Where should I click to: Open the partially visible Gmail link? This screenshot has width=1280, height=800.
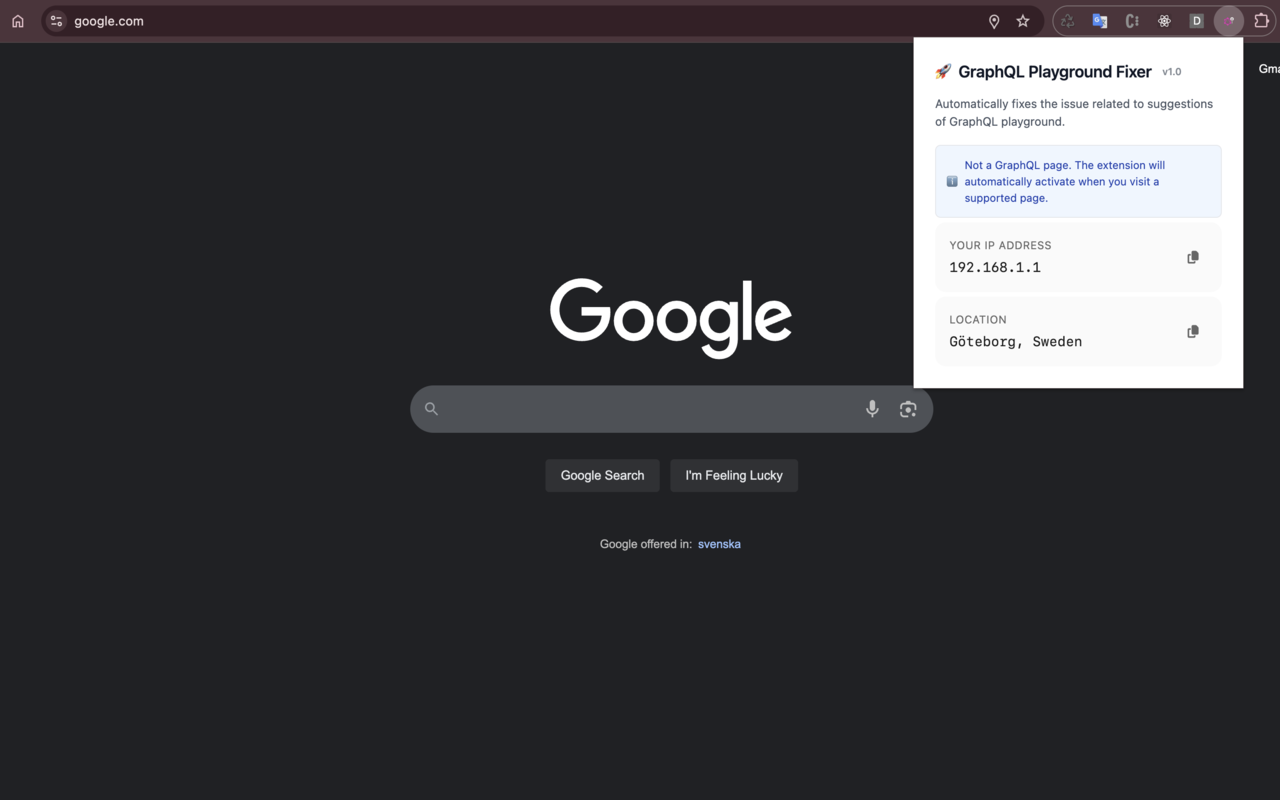[x=1269, y=69]
